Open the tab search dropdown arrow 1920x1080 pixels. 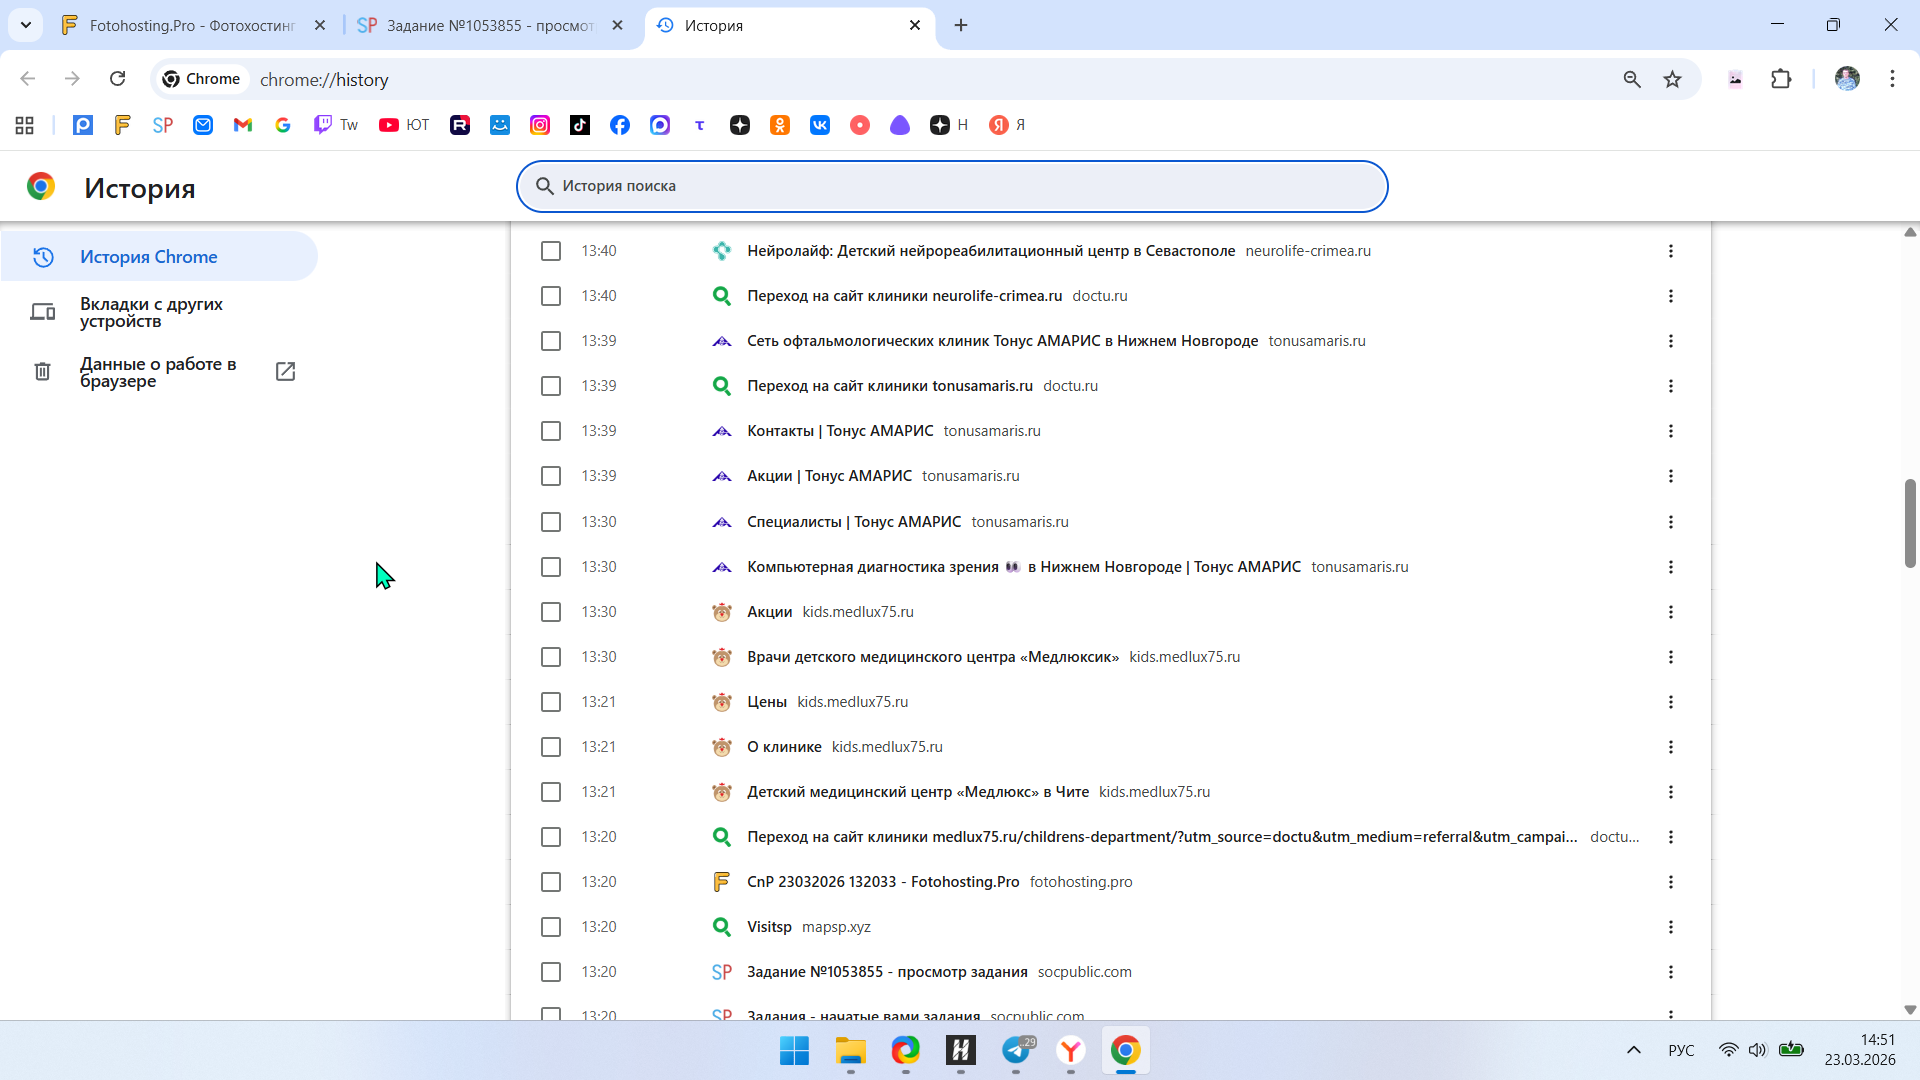(26, 25)
